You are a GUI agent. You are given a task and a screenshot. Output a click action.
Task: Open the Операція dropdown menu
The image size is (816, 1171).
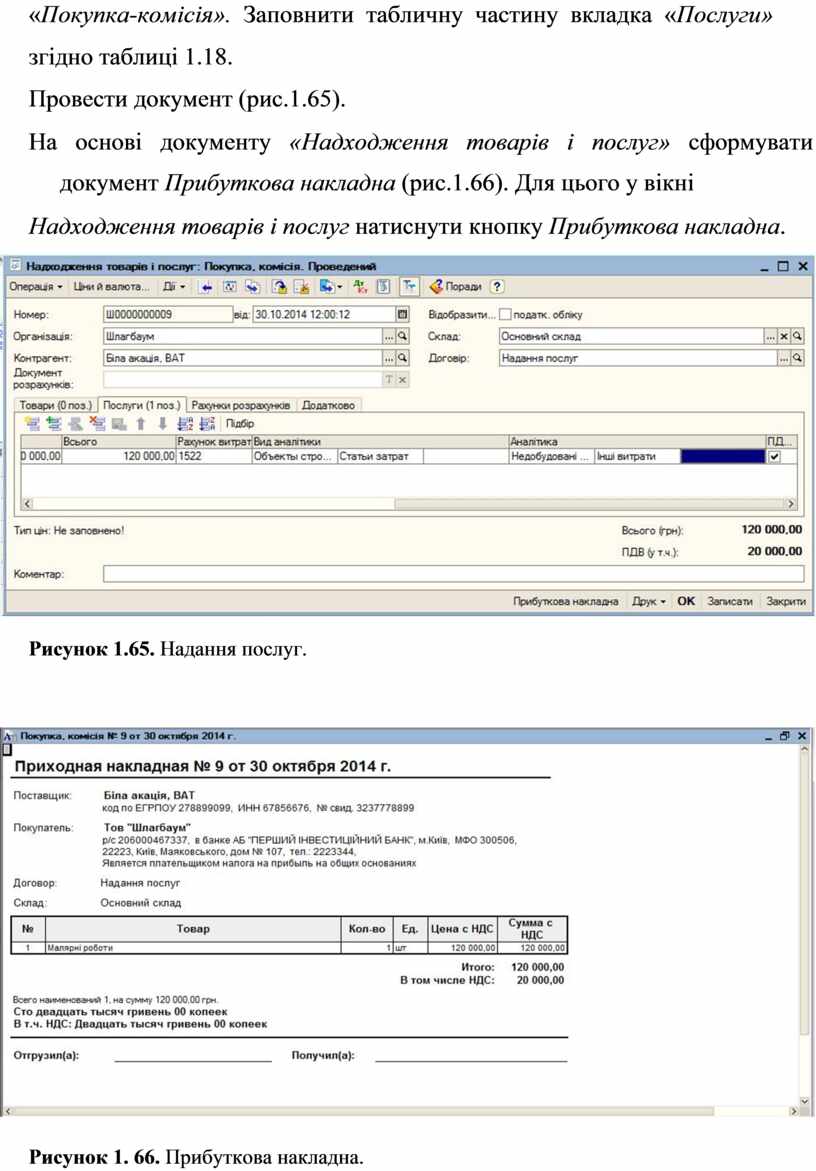point(35,287)
